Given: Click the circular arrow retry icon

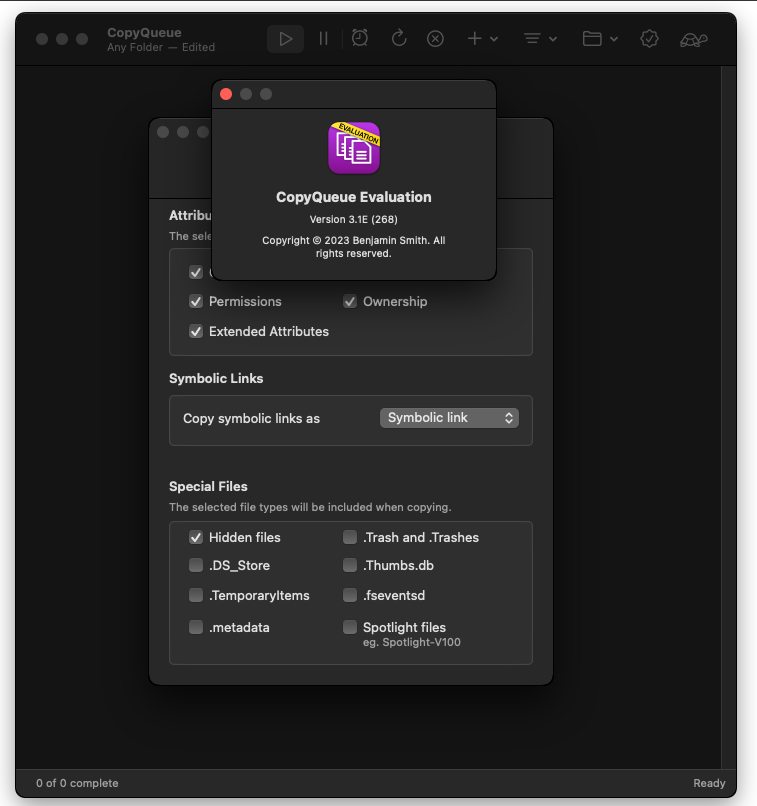Looking at the screenshot, I should pyautogui.click(x=398, y=39).
